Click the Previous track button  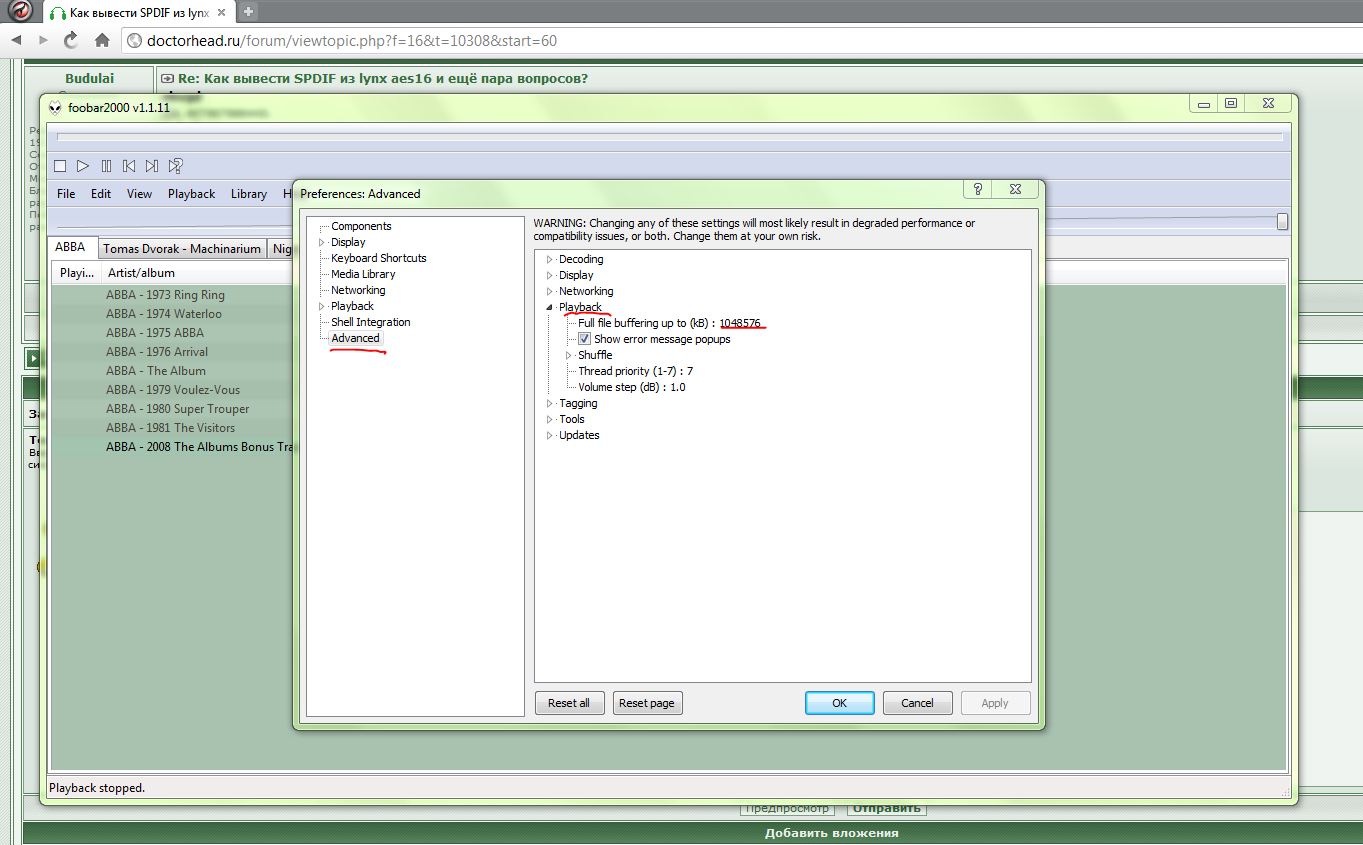(129, 166)
